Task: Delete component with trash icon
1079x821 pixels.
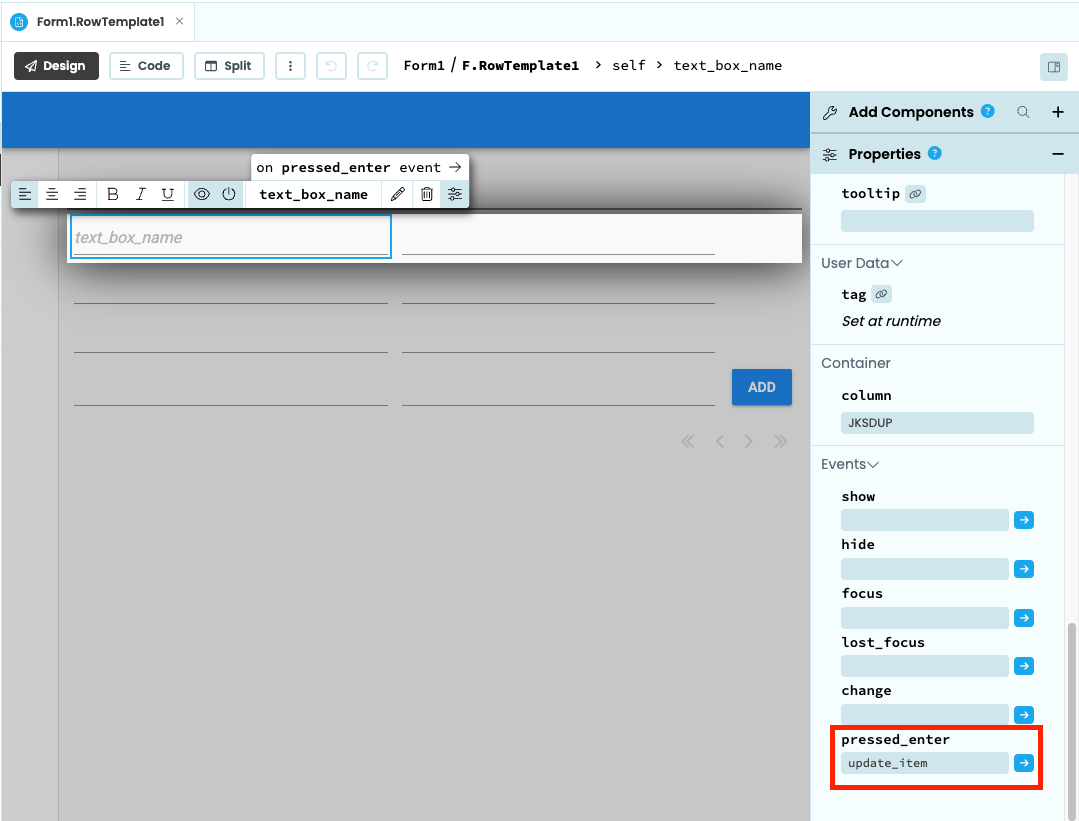Action: coord(427,194)
